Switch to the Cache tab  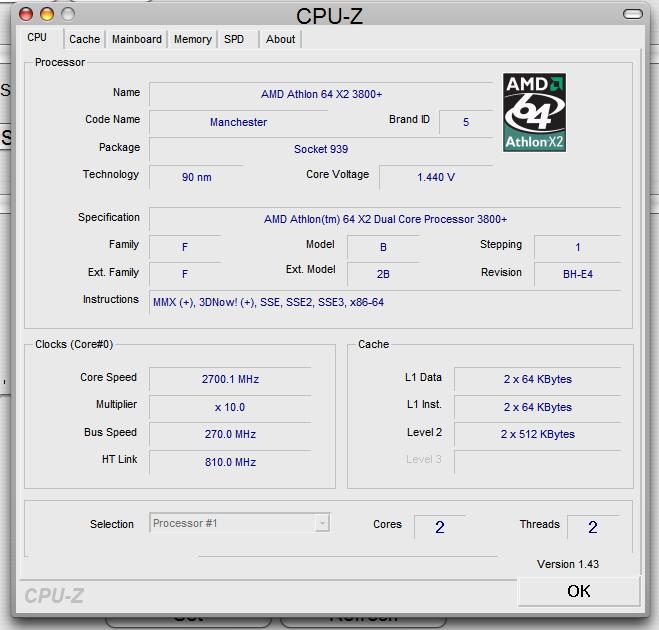pyautogui.click(x=84, y=39)
